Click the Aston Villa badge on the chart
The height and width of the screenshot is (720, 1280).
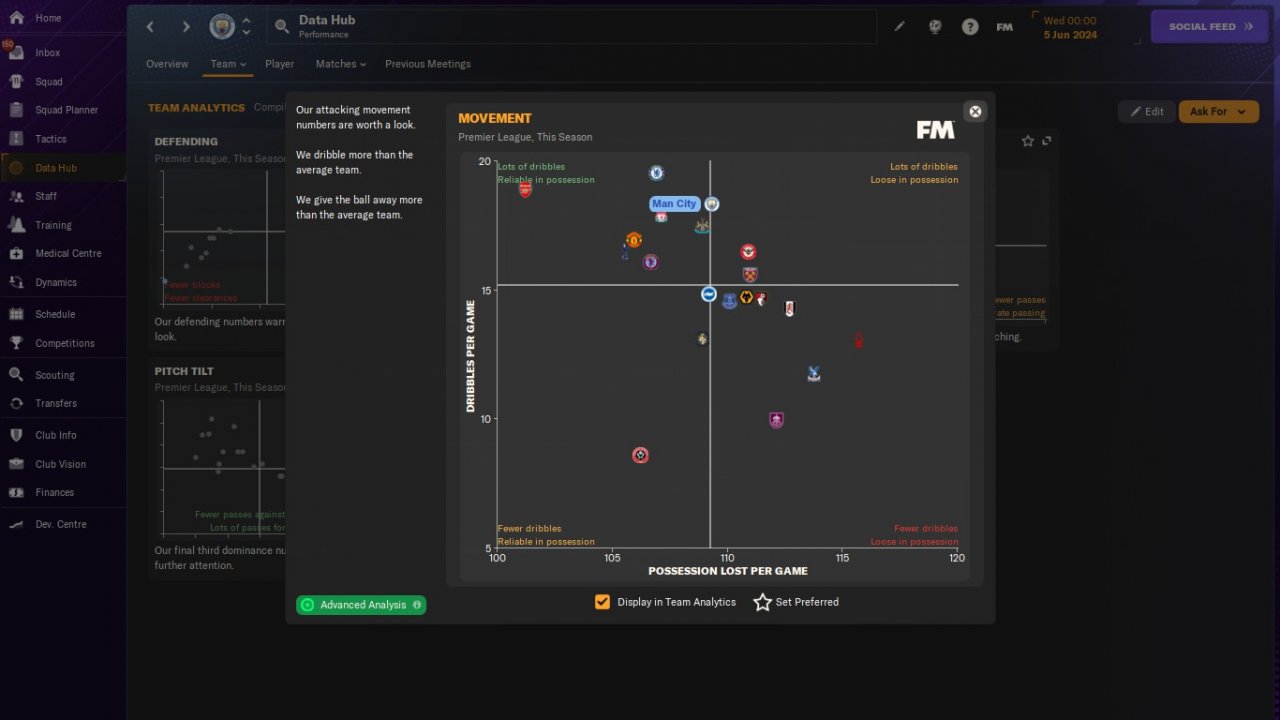coord(650,262)
